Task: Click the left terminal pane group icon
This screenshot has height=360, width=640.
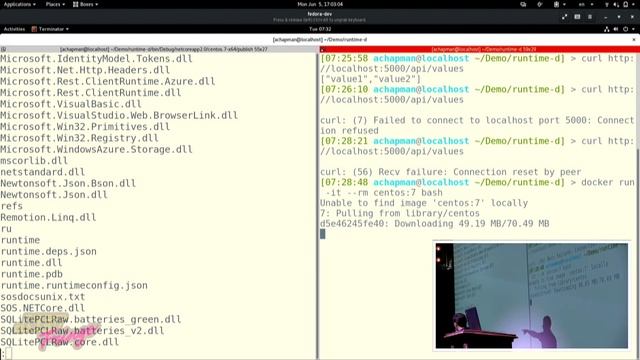Action: click(x=3, y=49)
